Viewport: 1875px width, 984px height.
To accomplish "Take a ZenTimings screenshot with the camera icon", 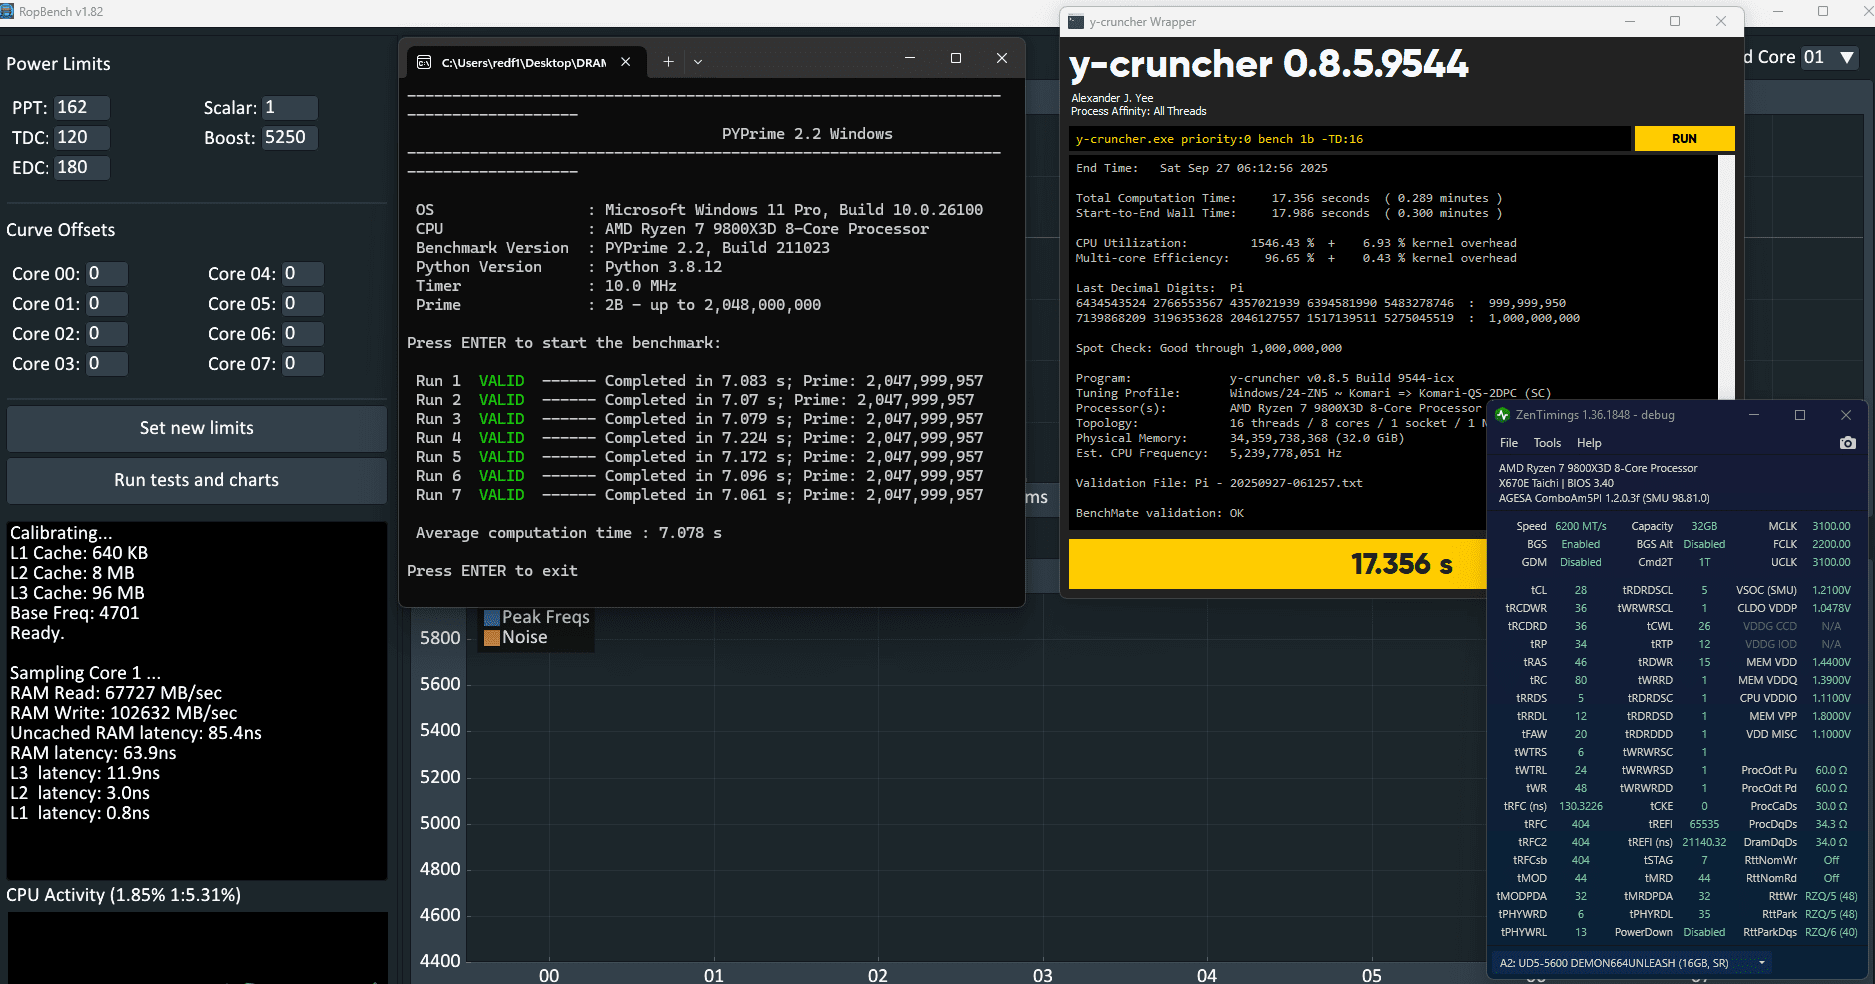I will tap(1847, 443).
